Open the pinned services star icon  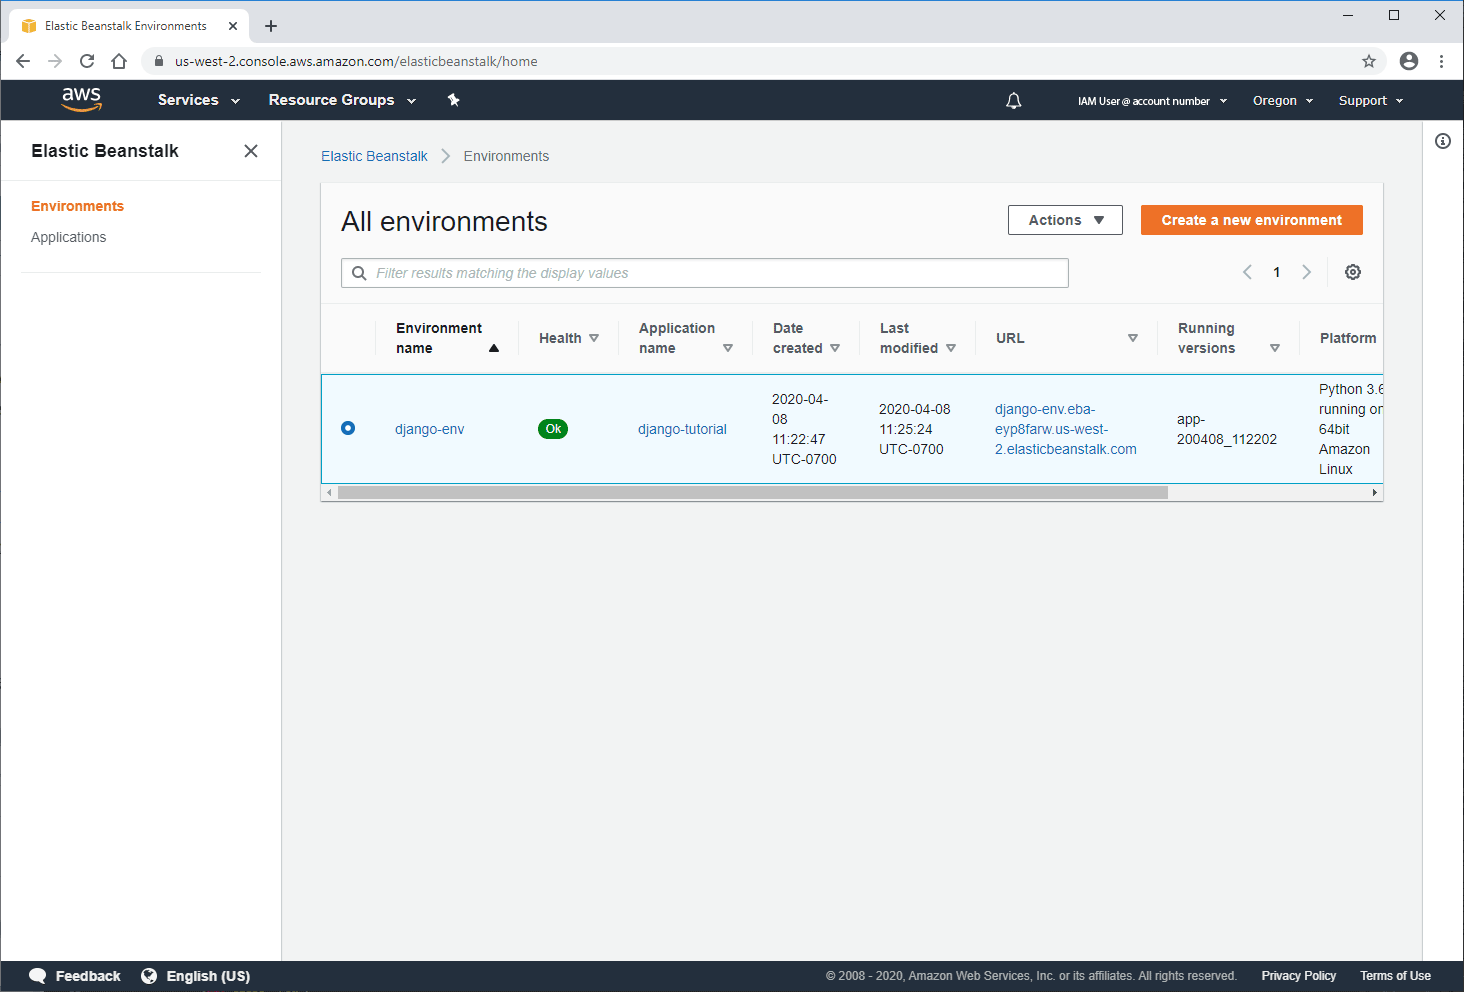coord(454,100)
